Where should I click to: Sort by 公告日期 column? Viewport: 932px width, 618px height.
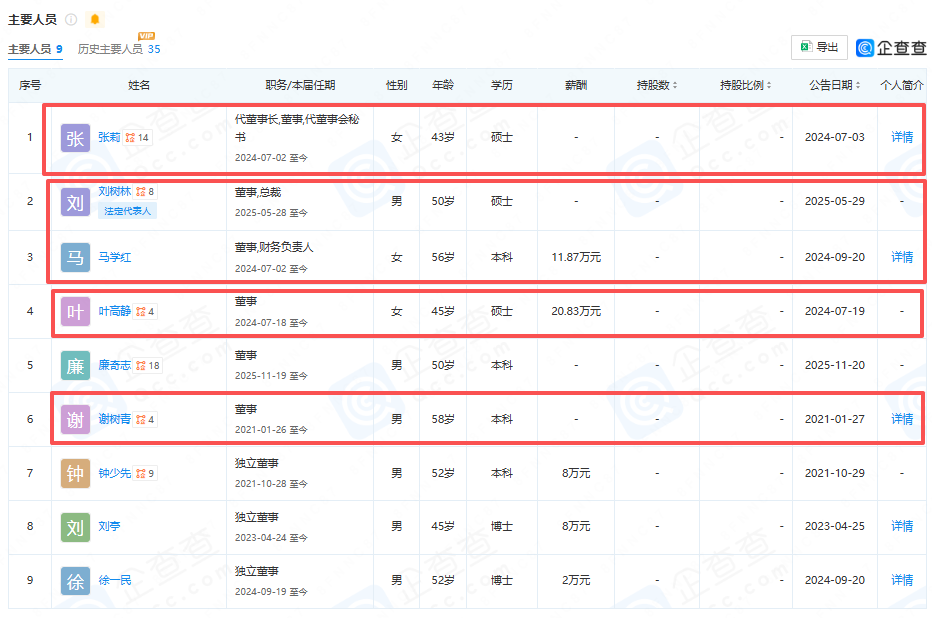click(x=835, y=86)
